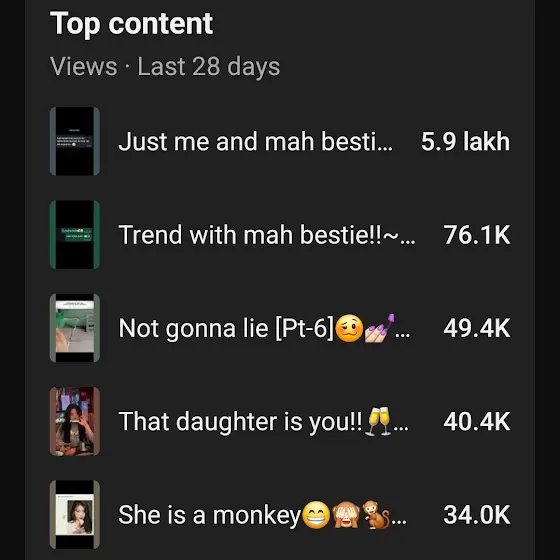Select the 'Not gonna lie [Pt-6]' title
This screenshot has height=560, width=560.
[264, 328]
